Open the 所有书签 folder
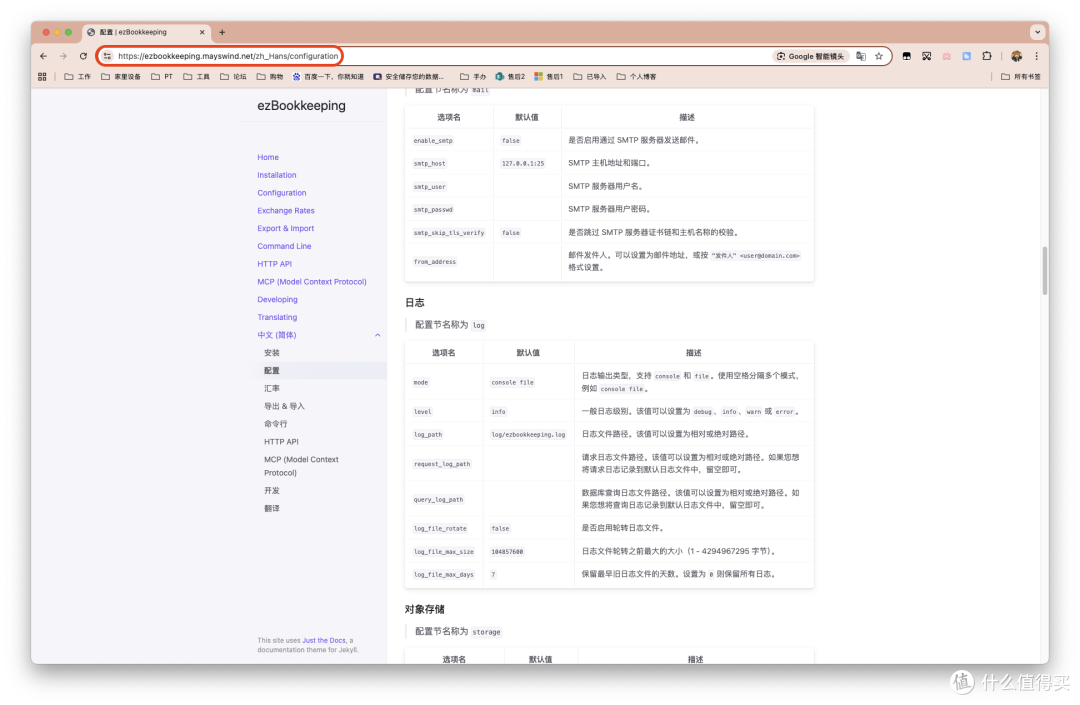Screen dimensions: 1080x705 coord(1021,77)
